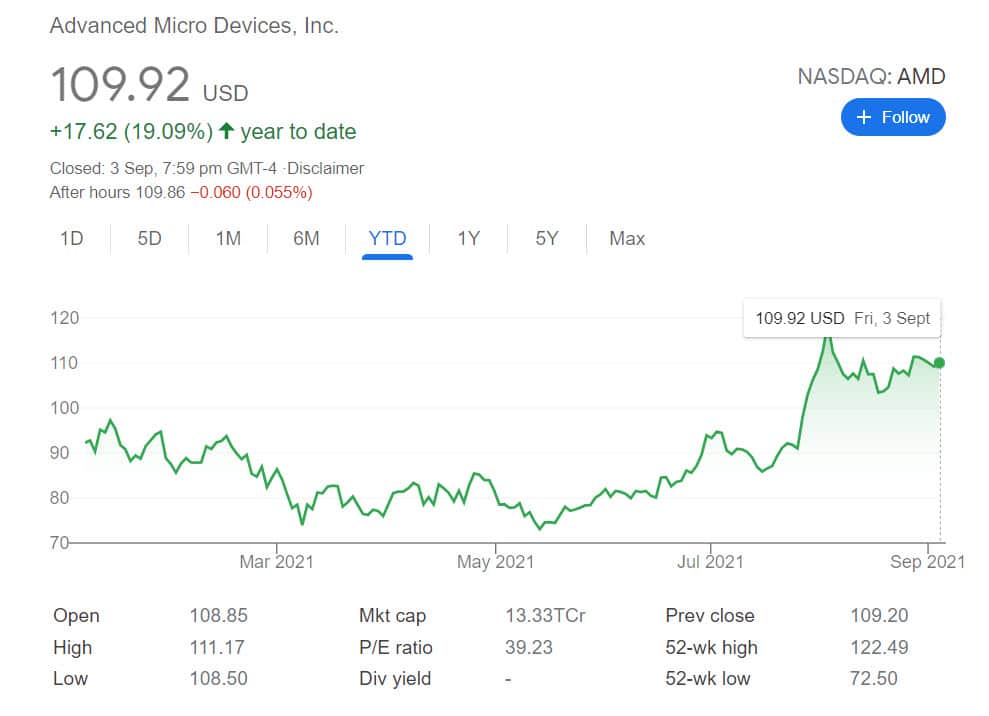The width and height of the screenshot is (989, 716).
Task: Open the Disclaimer link
Action: pyautogui.click(x=325, y=168)
